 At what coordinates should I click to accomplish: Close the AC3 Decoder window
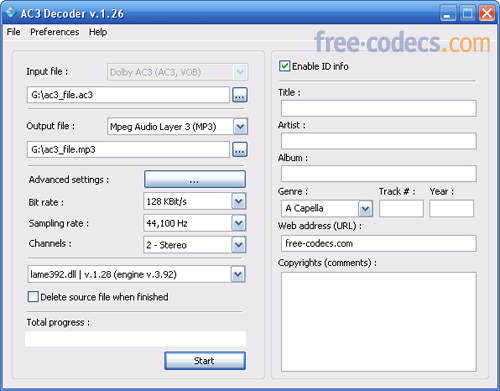tap(487, 14)
